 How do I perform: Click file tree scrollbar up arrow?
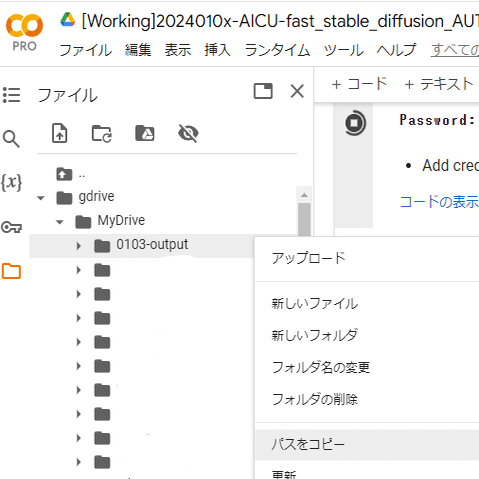pyautogui.click(x=304, y=195)
